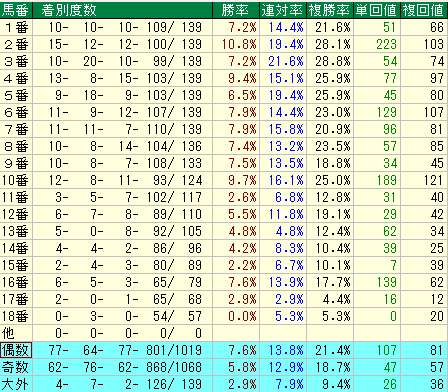The height and width of the screenshot is (392, 448).
Task: Click the 868/1068 count in 奇数 row
Action: pos(174,367)
